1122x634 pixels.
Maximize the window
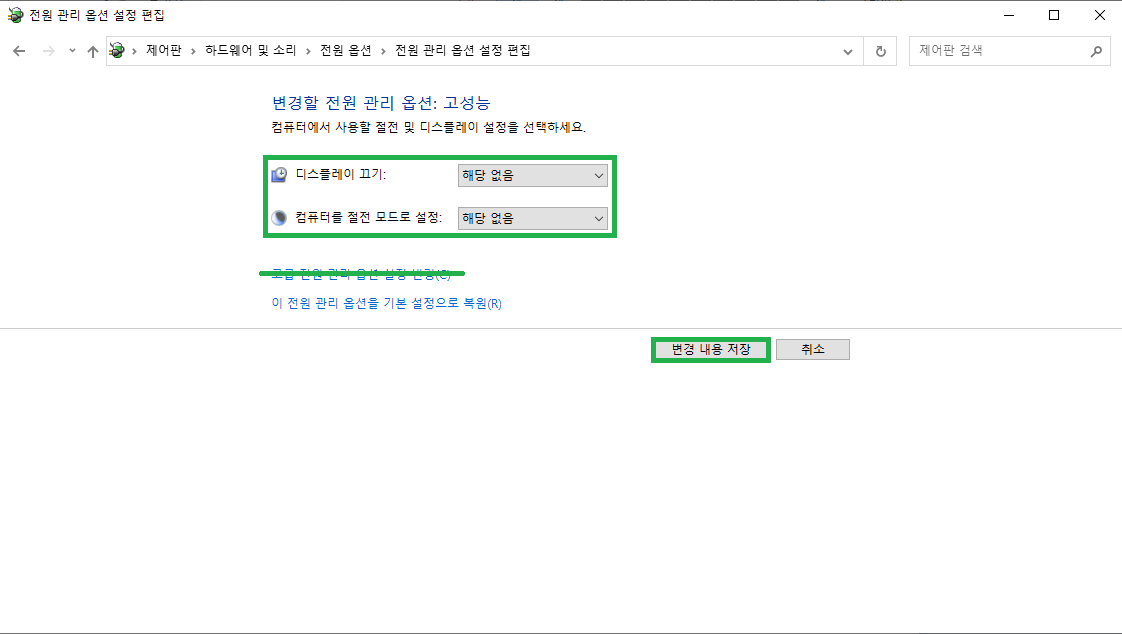pos(1054,15)
